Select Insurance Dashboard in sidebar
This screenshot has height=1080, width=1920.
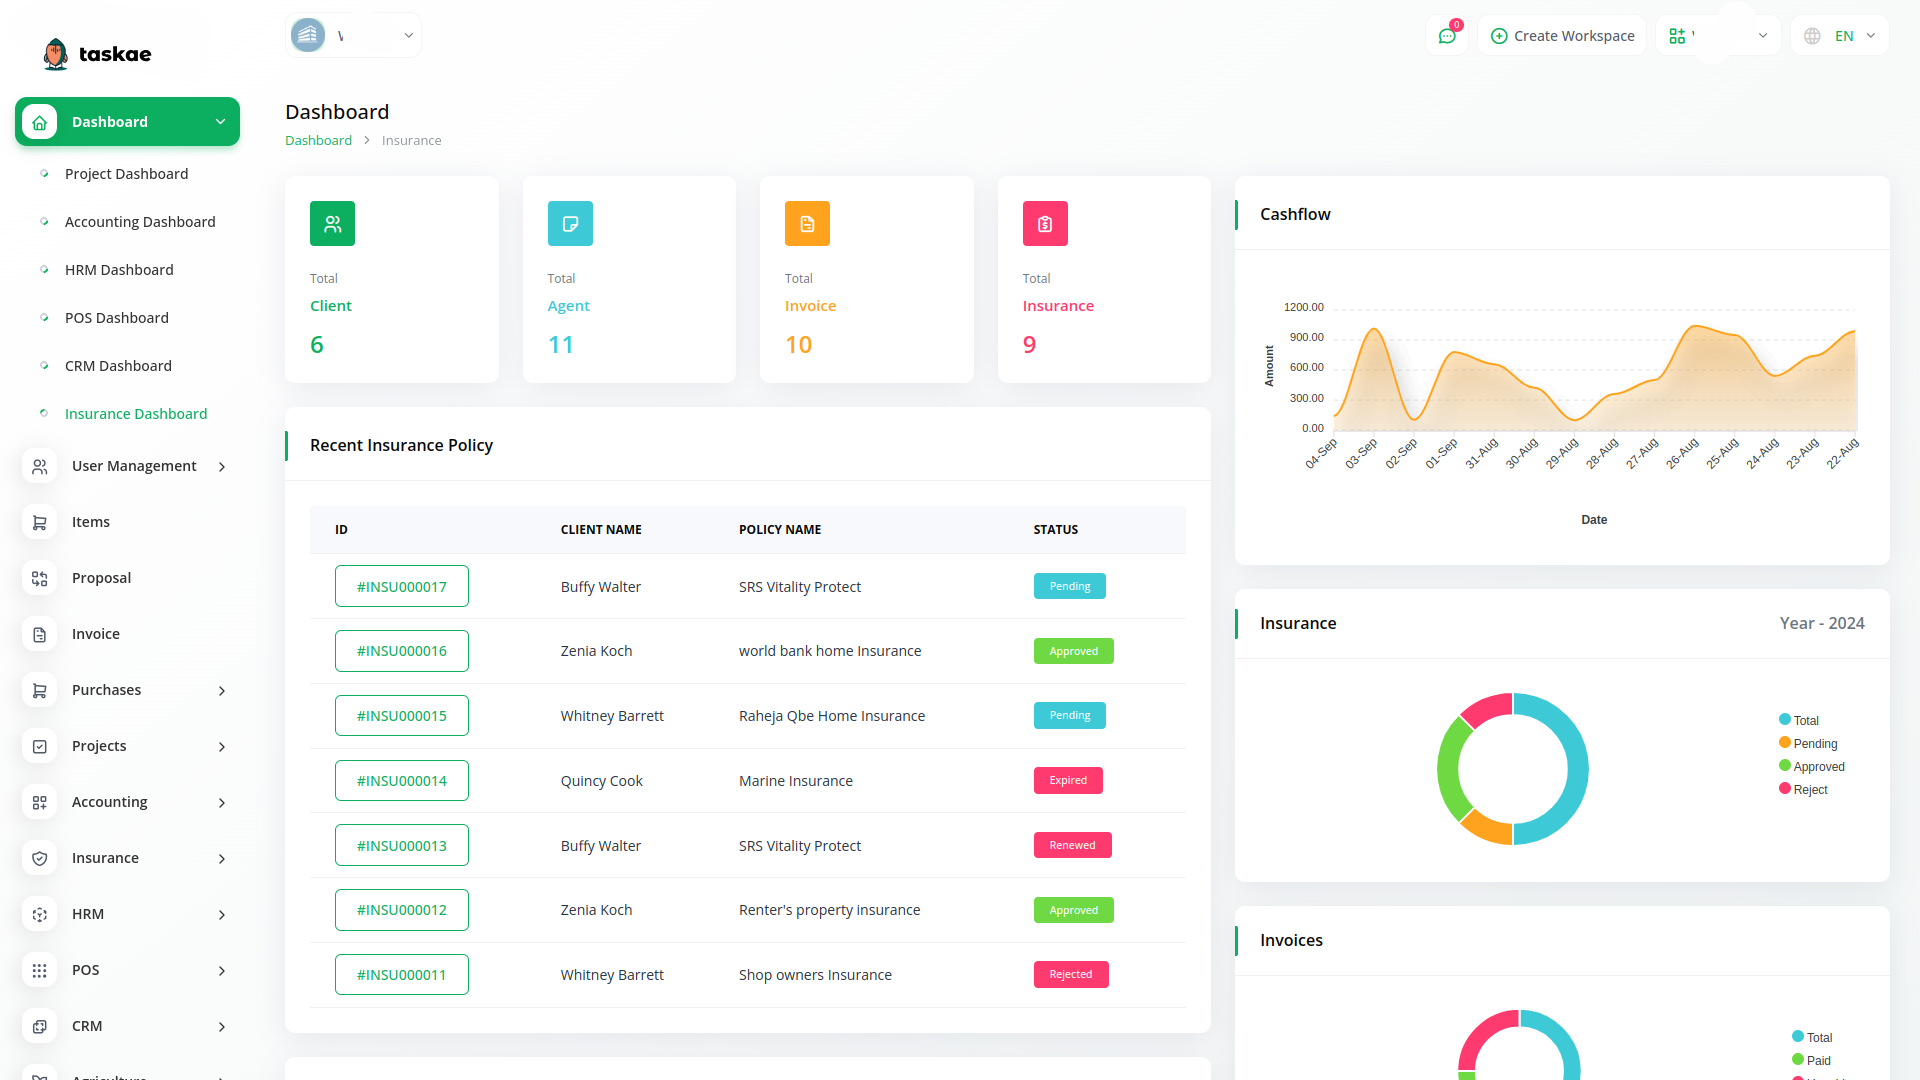pyautogui.click(x=136, y=414)
